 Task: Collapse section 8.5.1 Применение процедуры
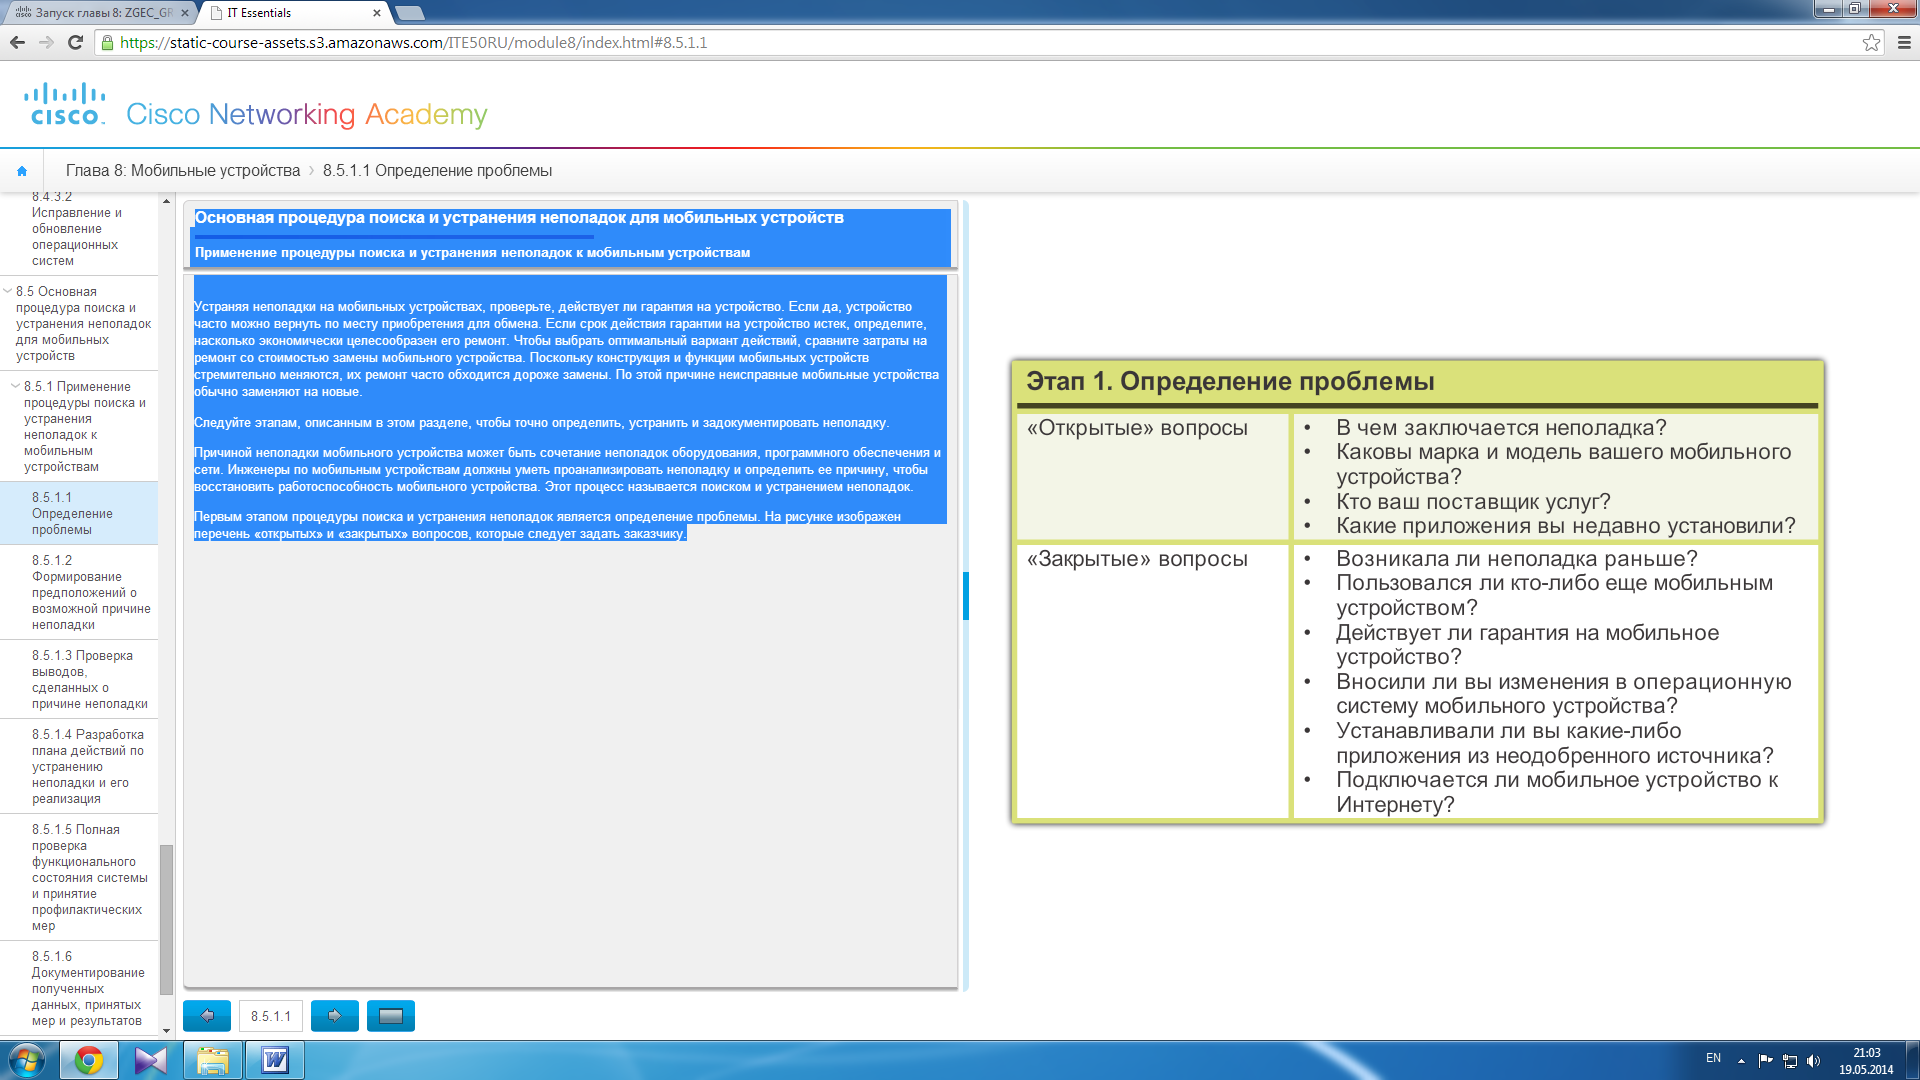pyautogui.click(x=15, y=387)
